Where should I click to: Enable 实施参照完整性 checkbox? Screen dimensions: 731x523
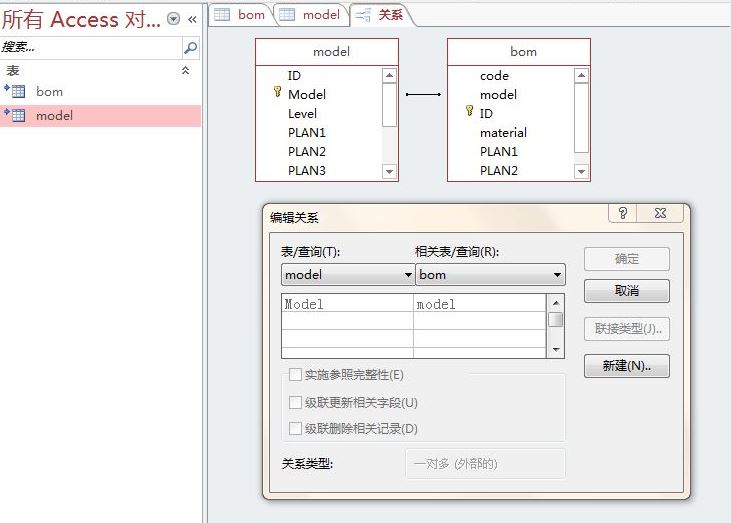(295, 375)
